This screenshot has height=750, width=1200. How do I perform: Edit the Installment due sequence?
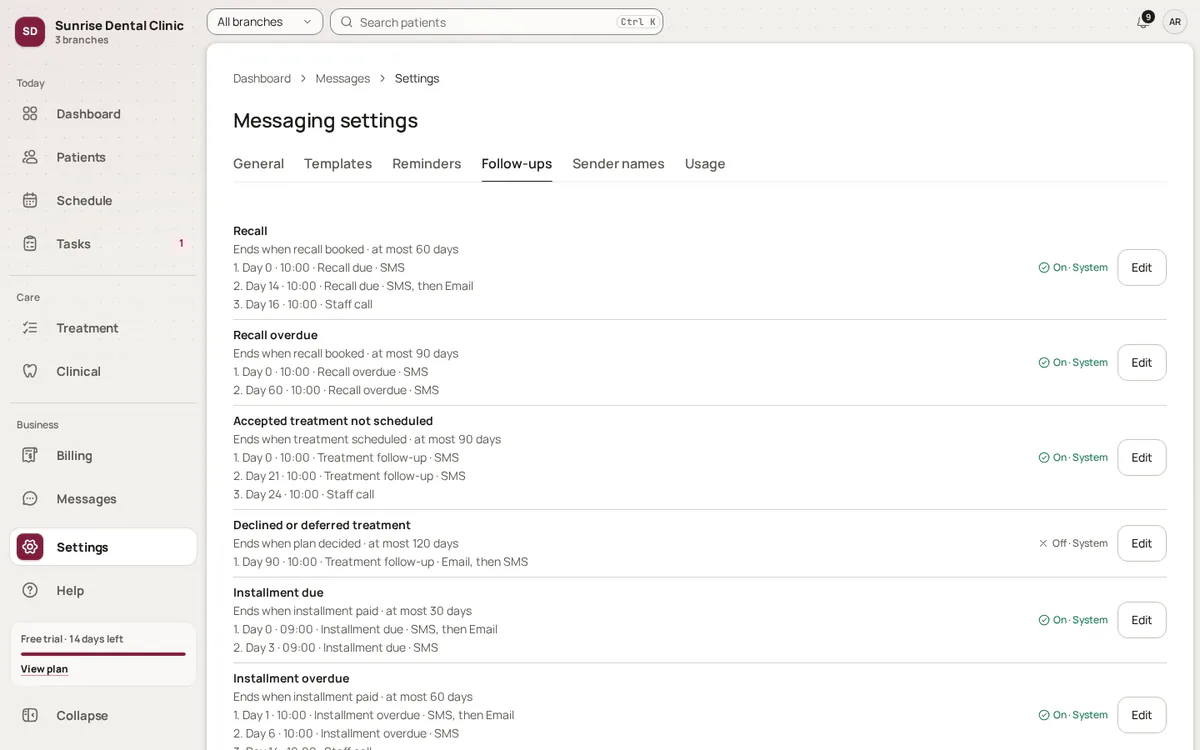(1142, 620)
